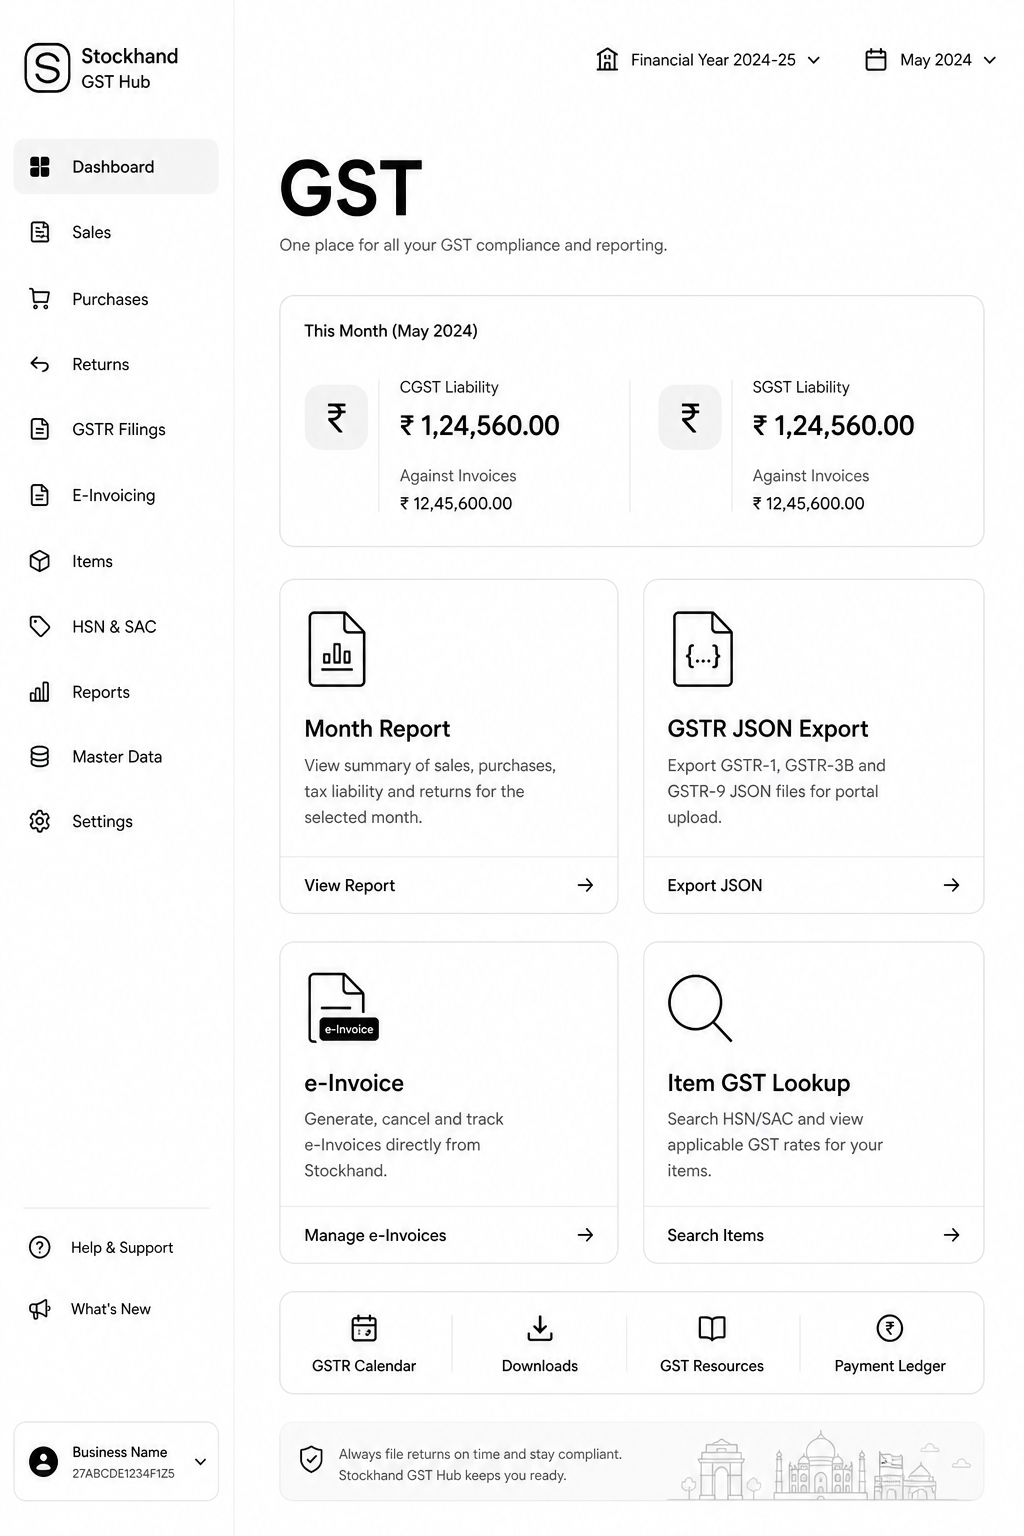Click the arrow next to Manage e-Invoices

pyautogui.click(x=585, y=1235)
